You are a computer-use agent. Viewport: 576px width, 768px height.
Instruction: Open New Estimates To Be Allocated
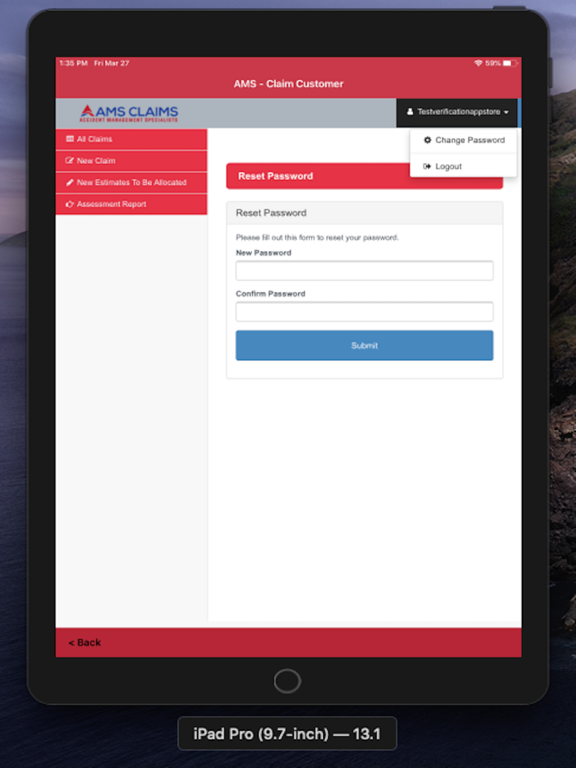[x=131, y=182]
